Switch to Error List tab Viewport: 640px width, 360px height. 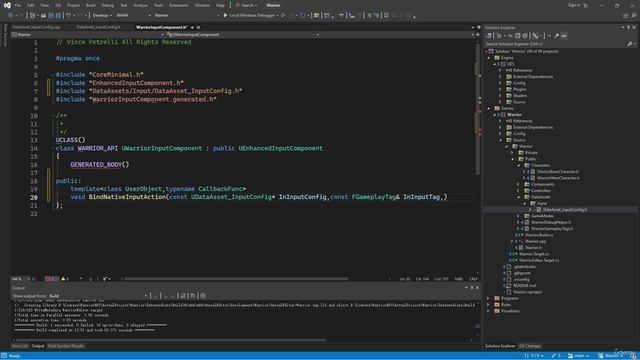[x=20, y=346]
